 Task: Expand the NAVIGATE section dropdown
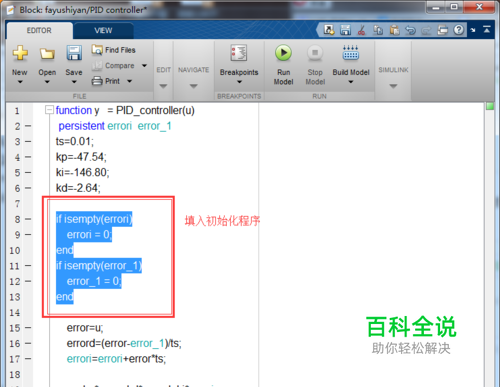coord(194,86)
